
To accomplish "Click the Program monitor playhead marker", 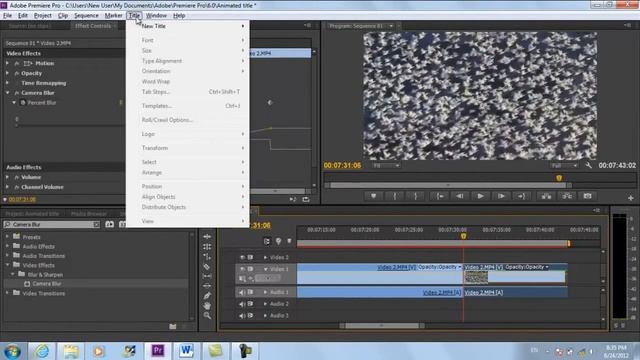I will tap(559, 178).
